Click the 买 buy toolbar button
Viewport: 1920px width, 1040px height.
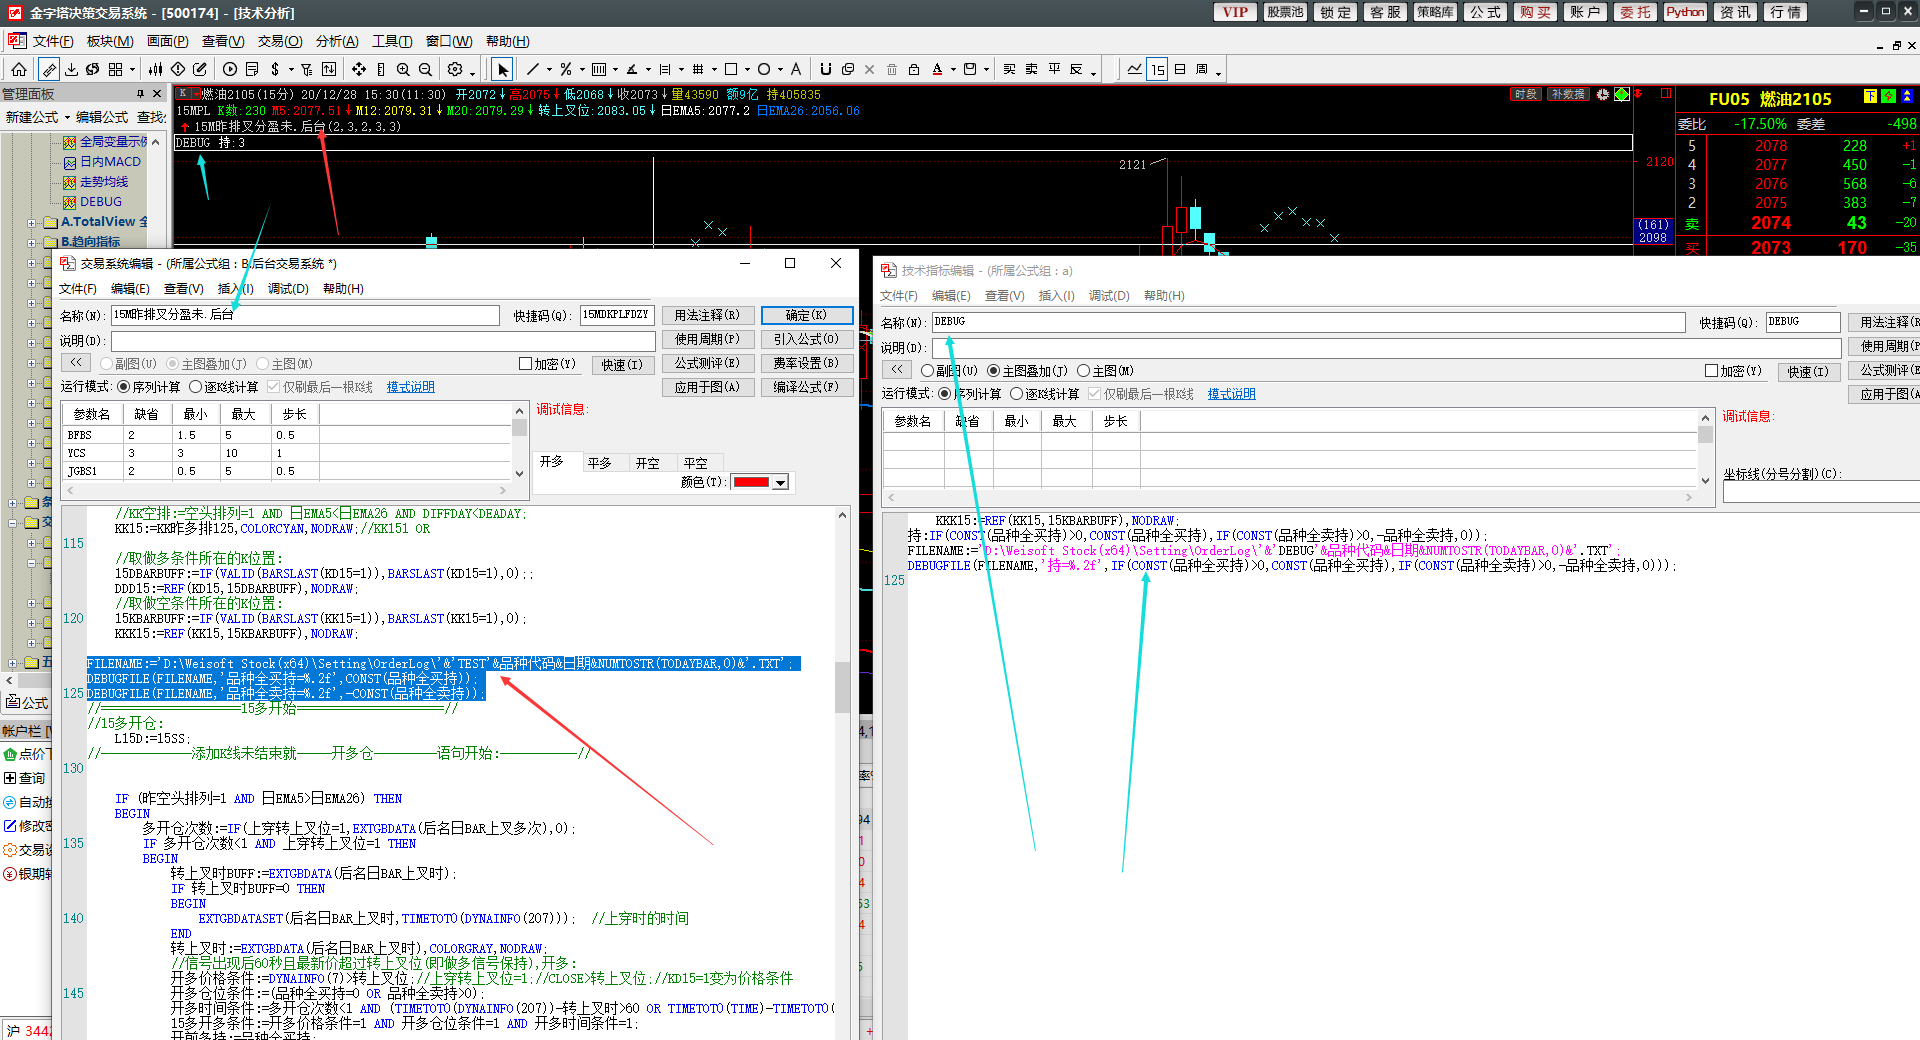pyautogui.click(x=1009, y=69)
